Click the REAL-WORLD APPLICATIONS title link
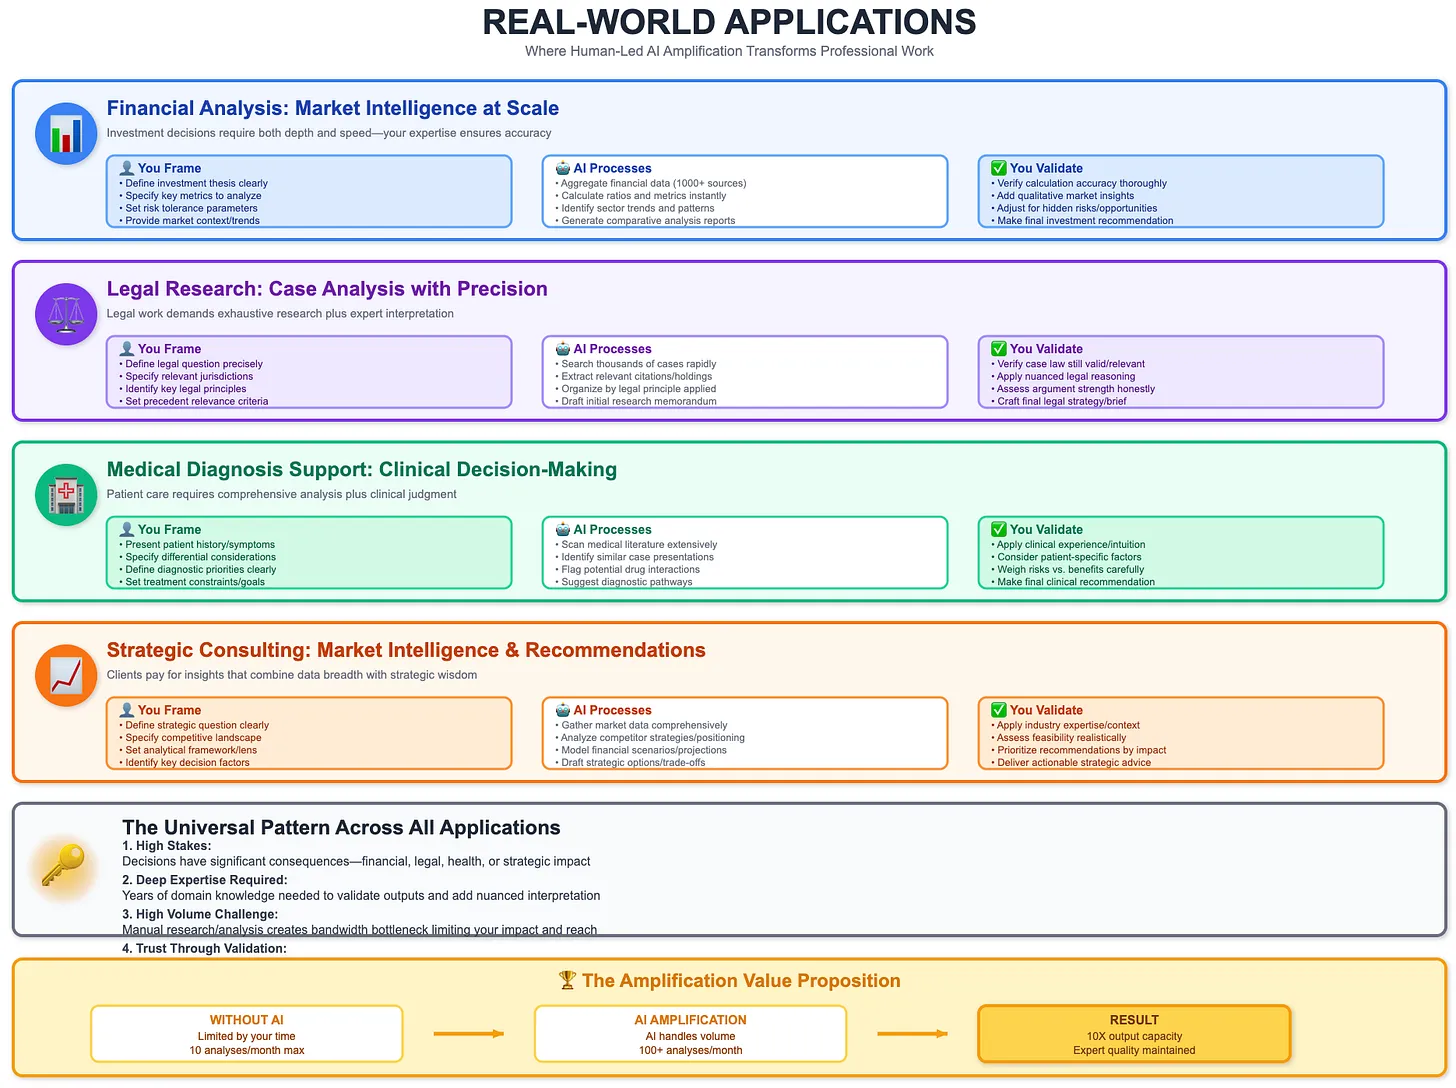 [x=728, y=22]
